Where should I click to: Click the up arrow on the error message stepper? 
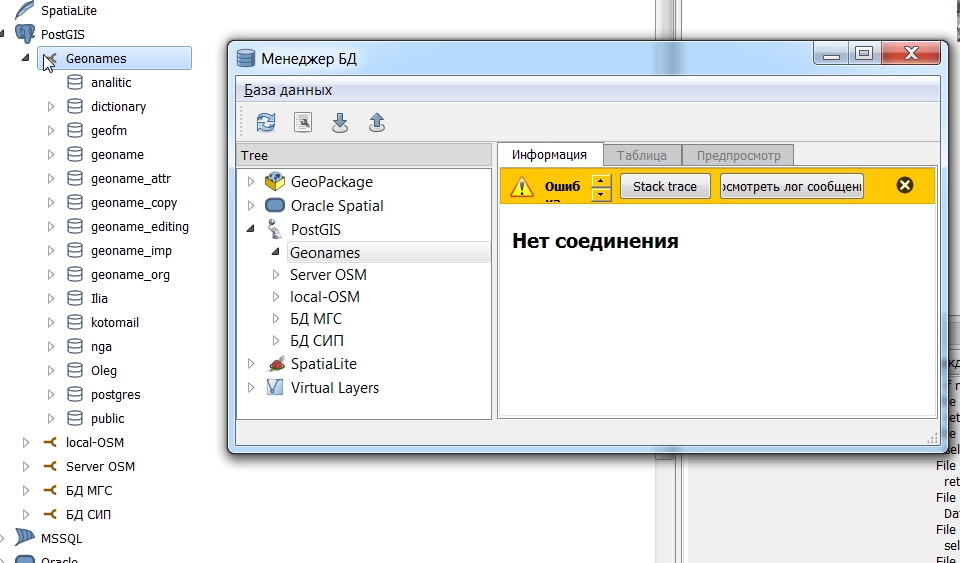pyautogui.click(x=601, y=181)
